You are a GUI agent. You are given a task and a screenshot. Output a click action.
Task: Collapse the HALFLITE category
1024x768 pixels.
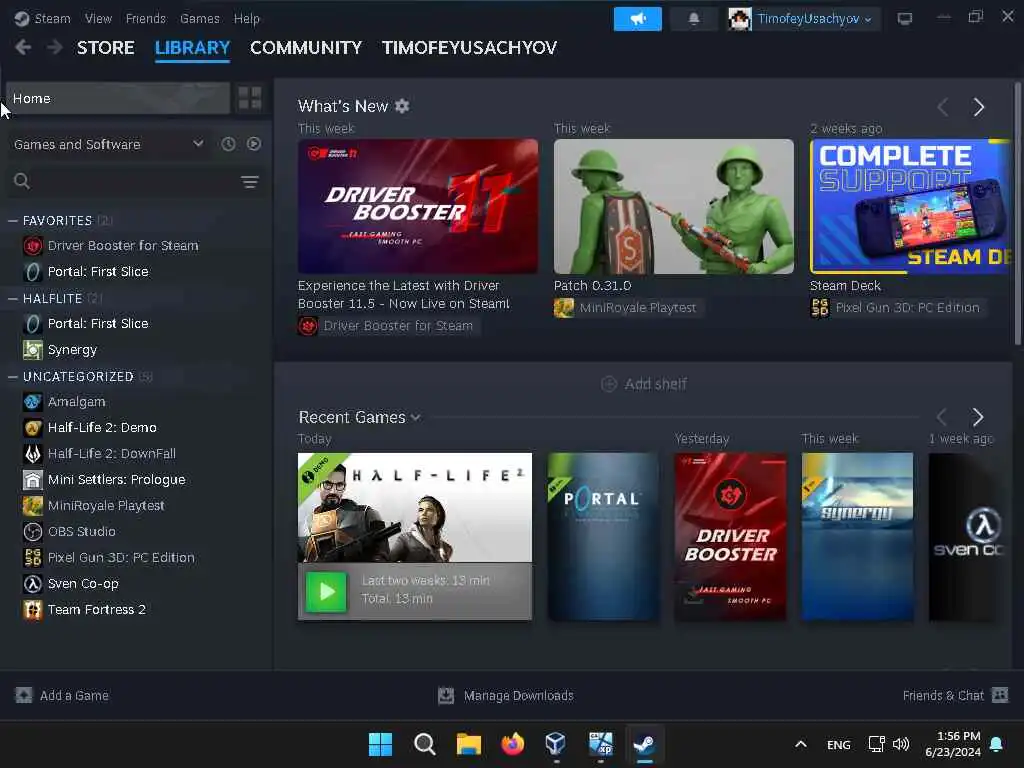(x=12, y=298)
